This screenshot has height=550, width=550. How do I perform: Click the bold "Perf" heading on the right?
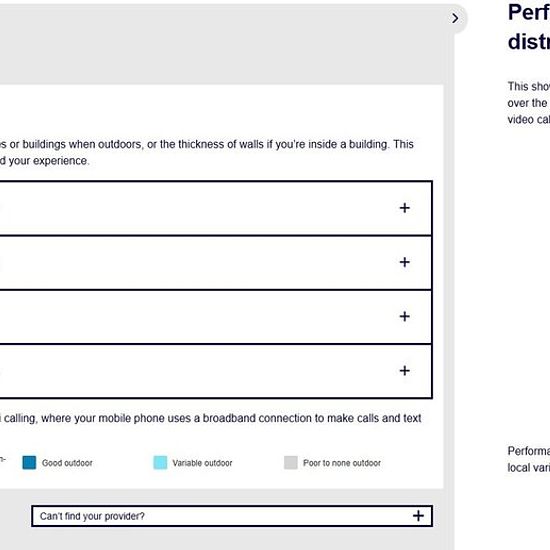[x=529, y=13]
